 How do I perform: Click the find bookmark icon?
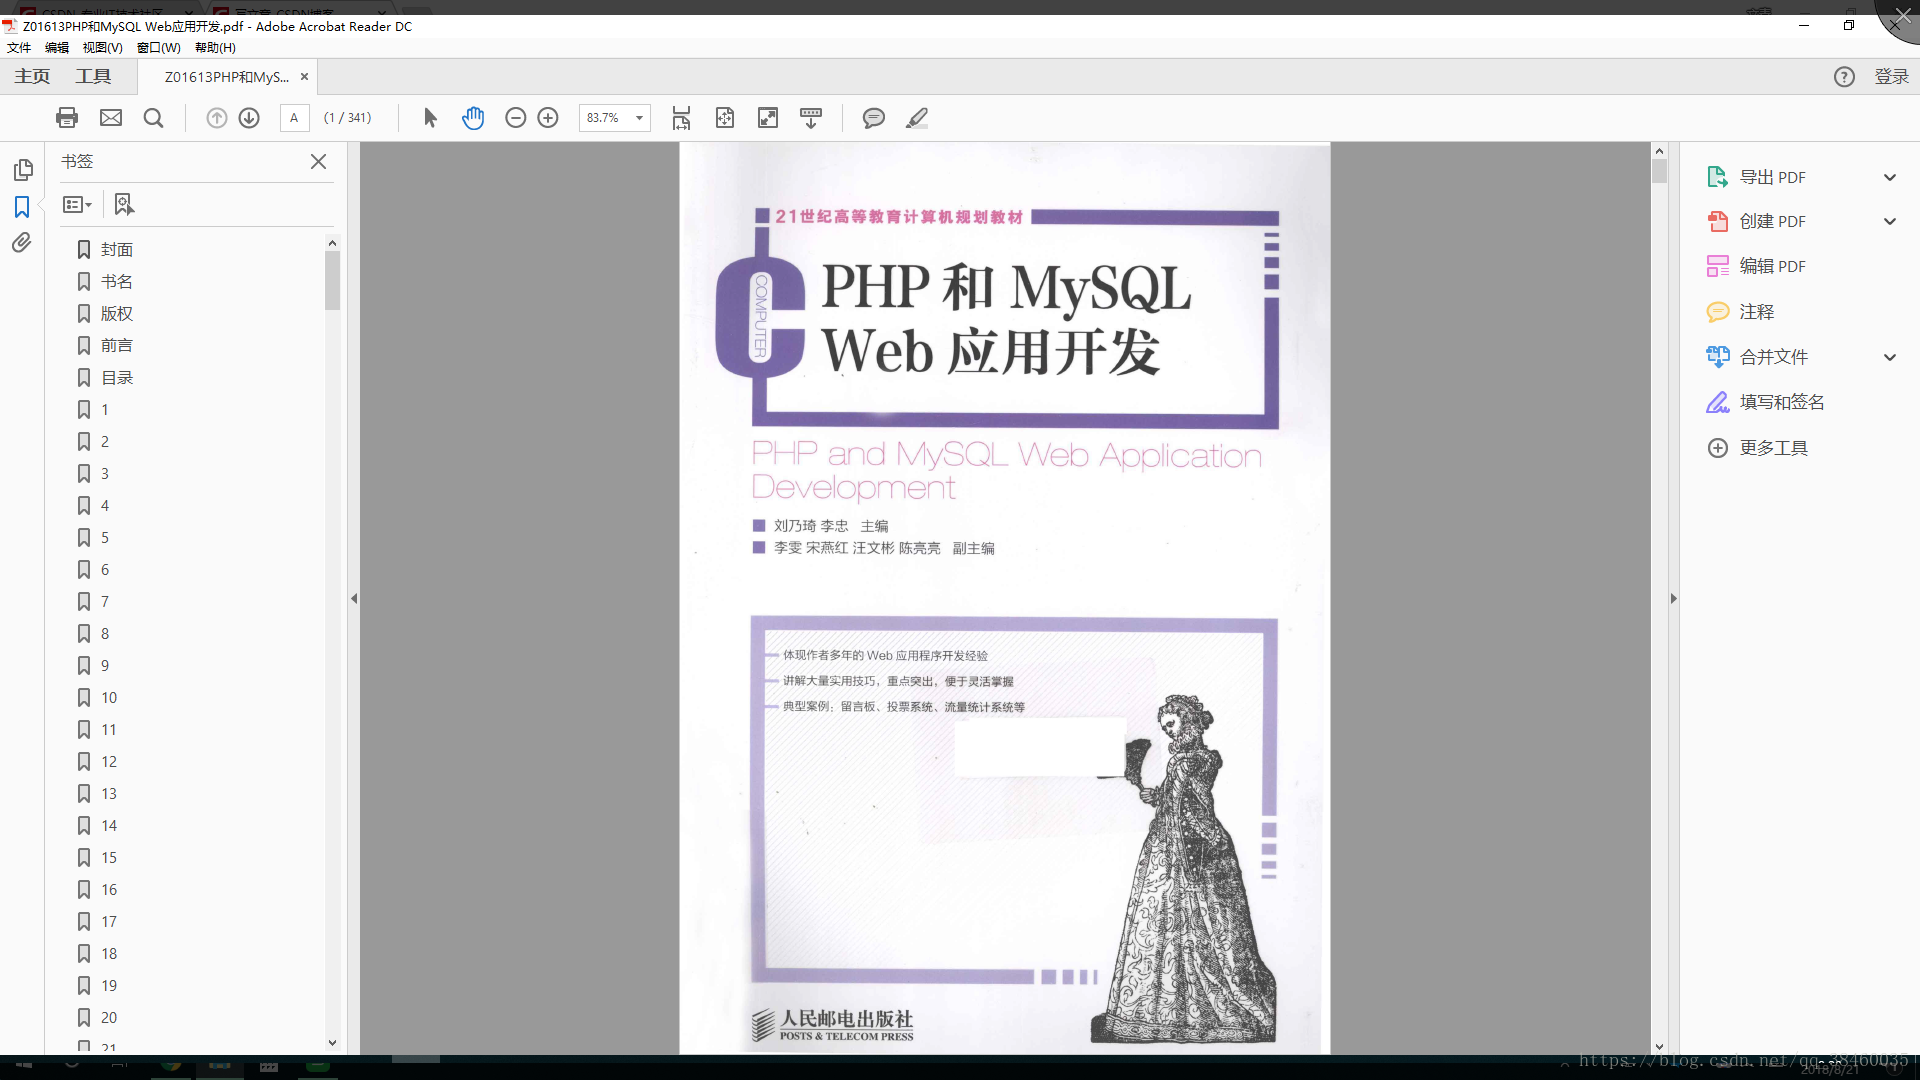(123, 204)
